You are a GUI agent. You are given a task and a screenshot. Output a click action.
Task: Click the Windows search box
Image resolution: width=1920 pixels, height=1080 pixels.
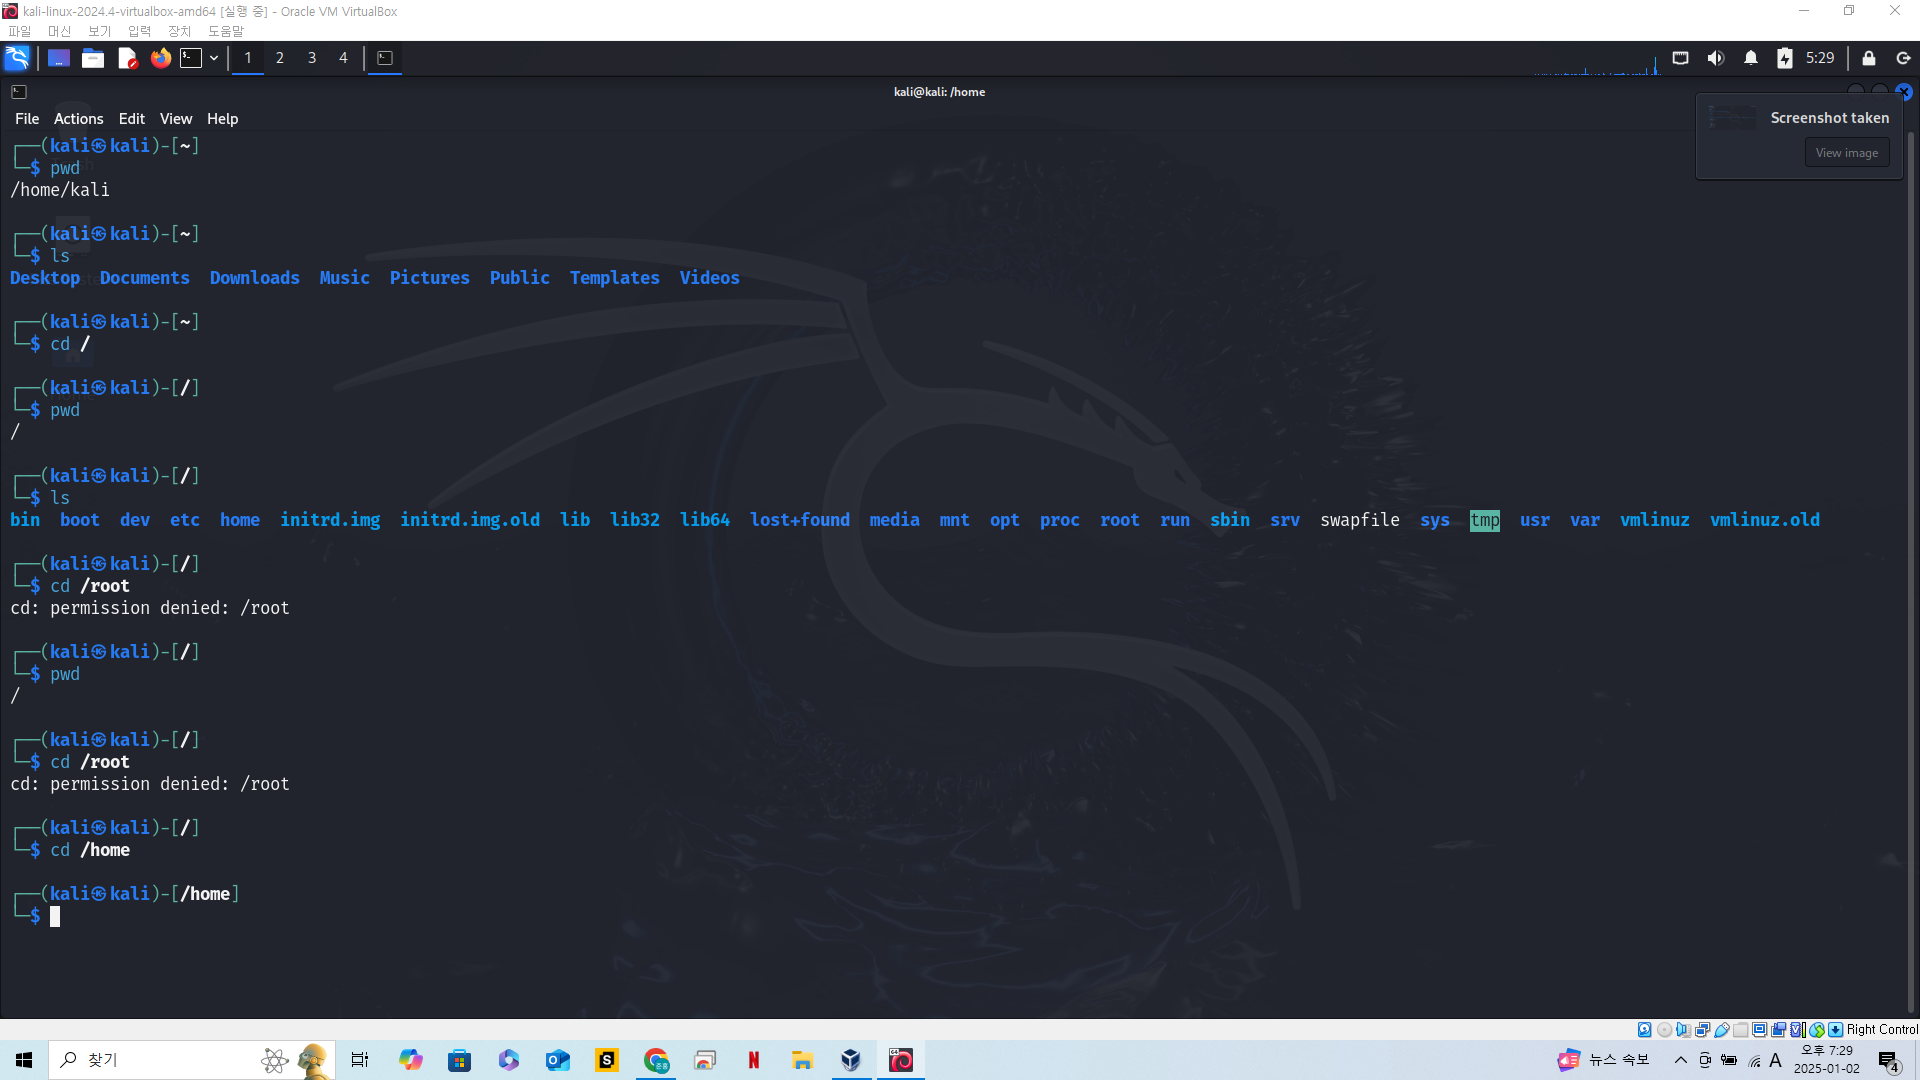150,1060
